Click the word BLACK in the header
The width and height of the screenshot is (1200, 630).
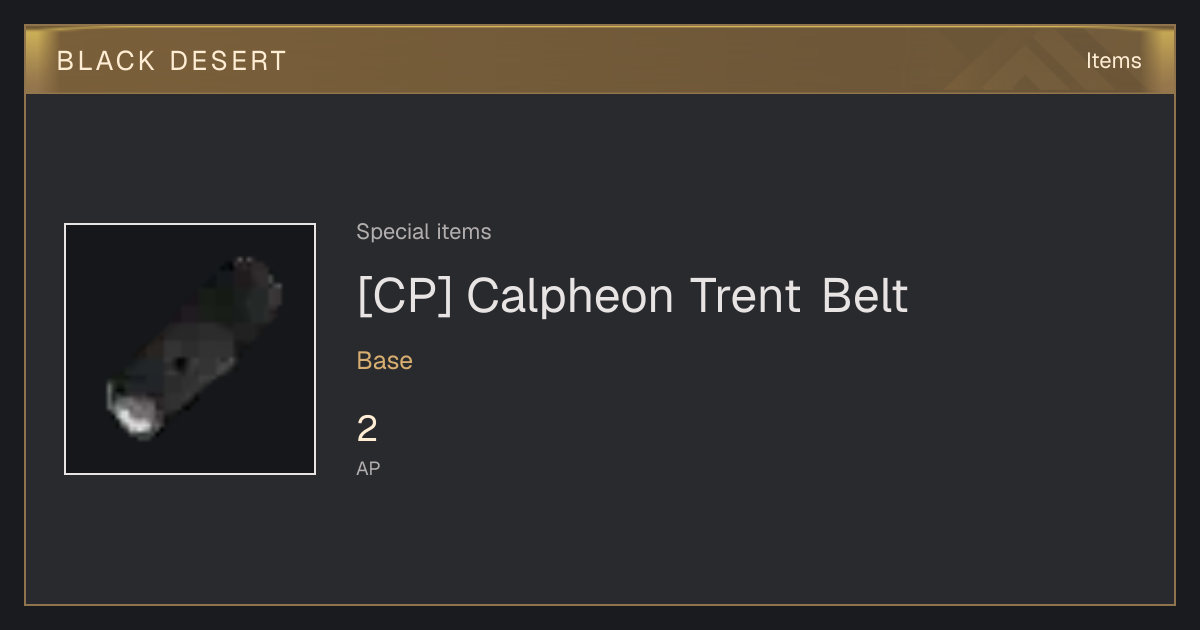(106, 61)
